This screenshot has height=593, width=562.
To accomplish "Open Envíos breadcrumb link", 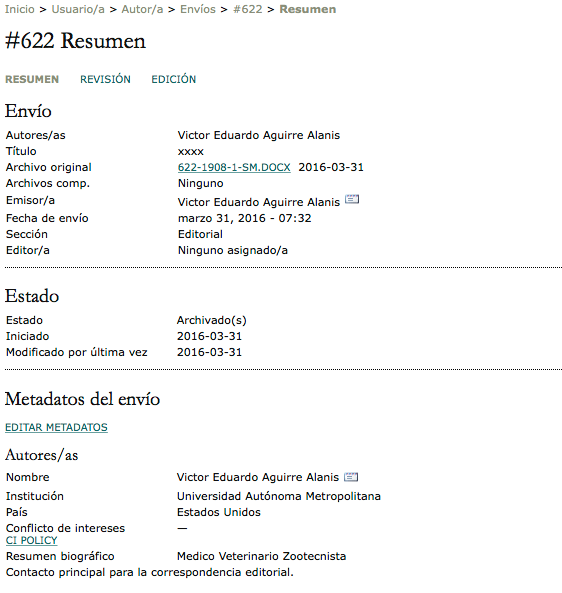I will point(198,9).
